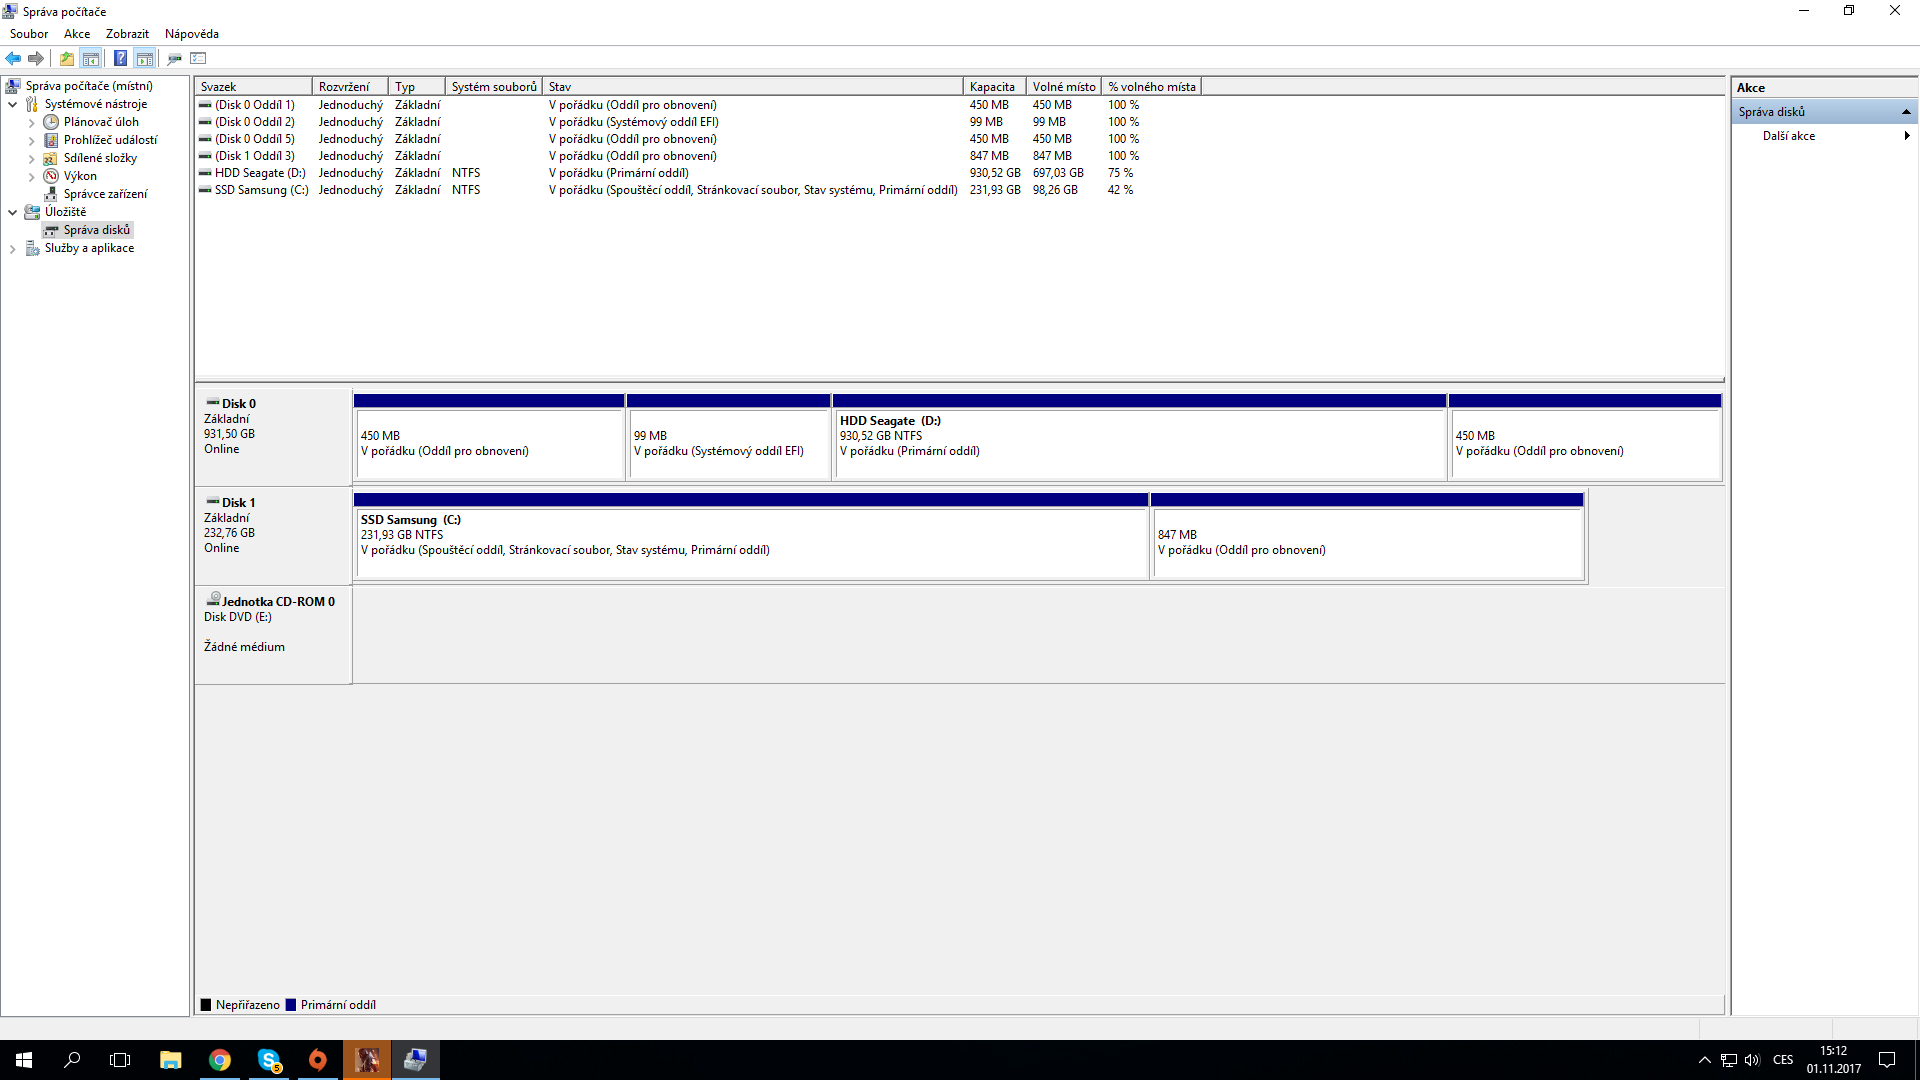Sort the list by Kapacita column header
The width and height of the screenshot is (1920, 1080).
pos(992,87)
